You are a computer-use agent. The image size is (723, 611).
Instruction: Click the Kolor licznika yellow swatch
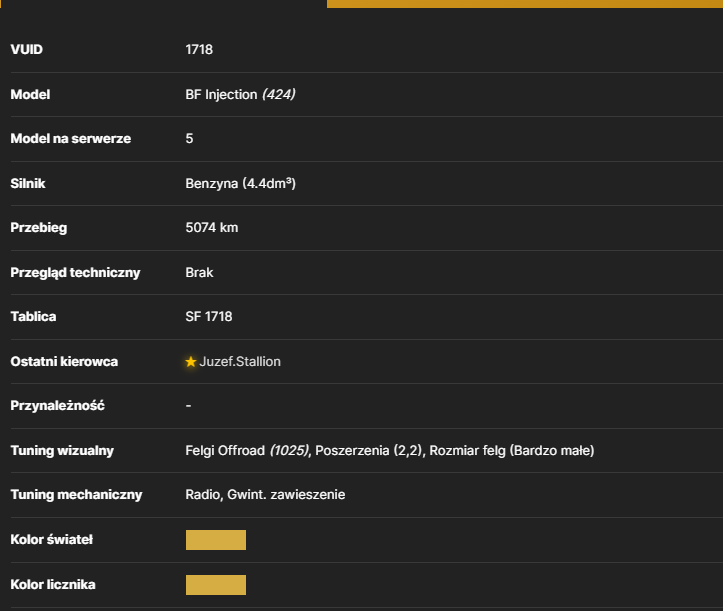216,585
